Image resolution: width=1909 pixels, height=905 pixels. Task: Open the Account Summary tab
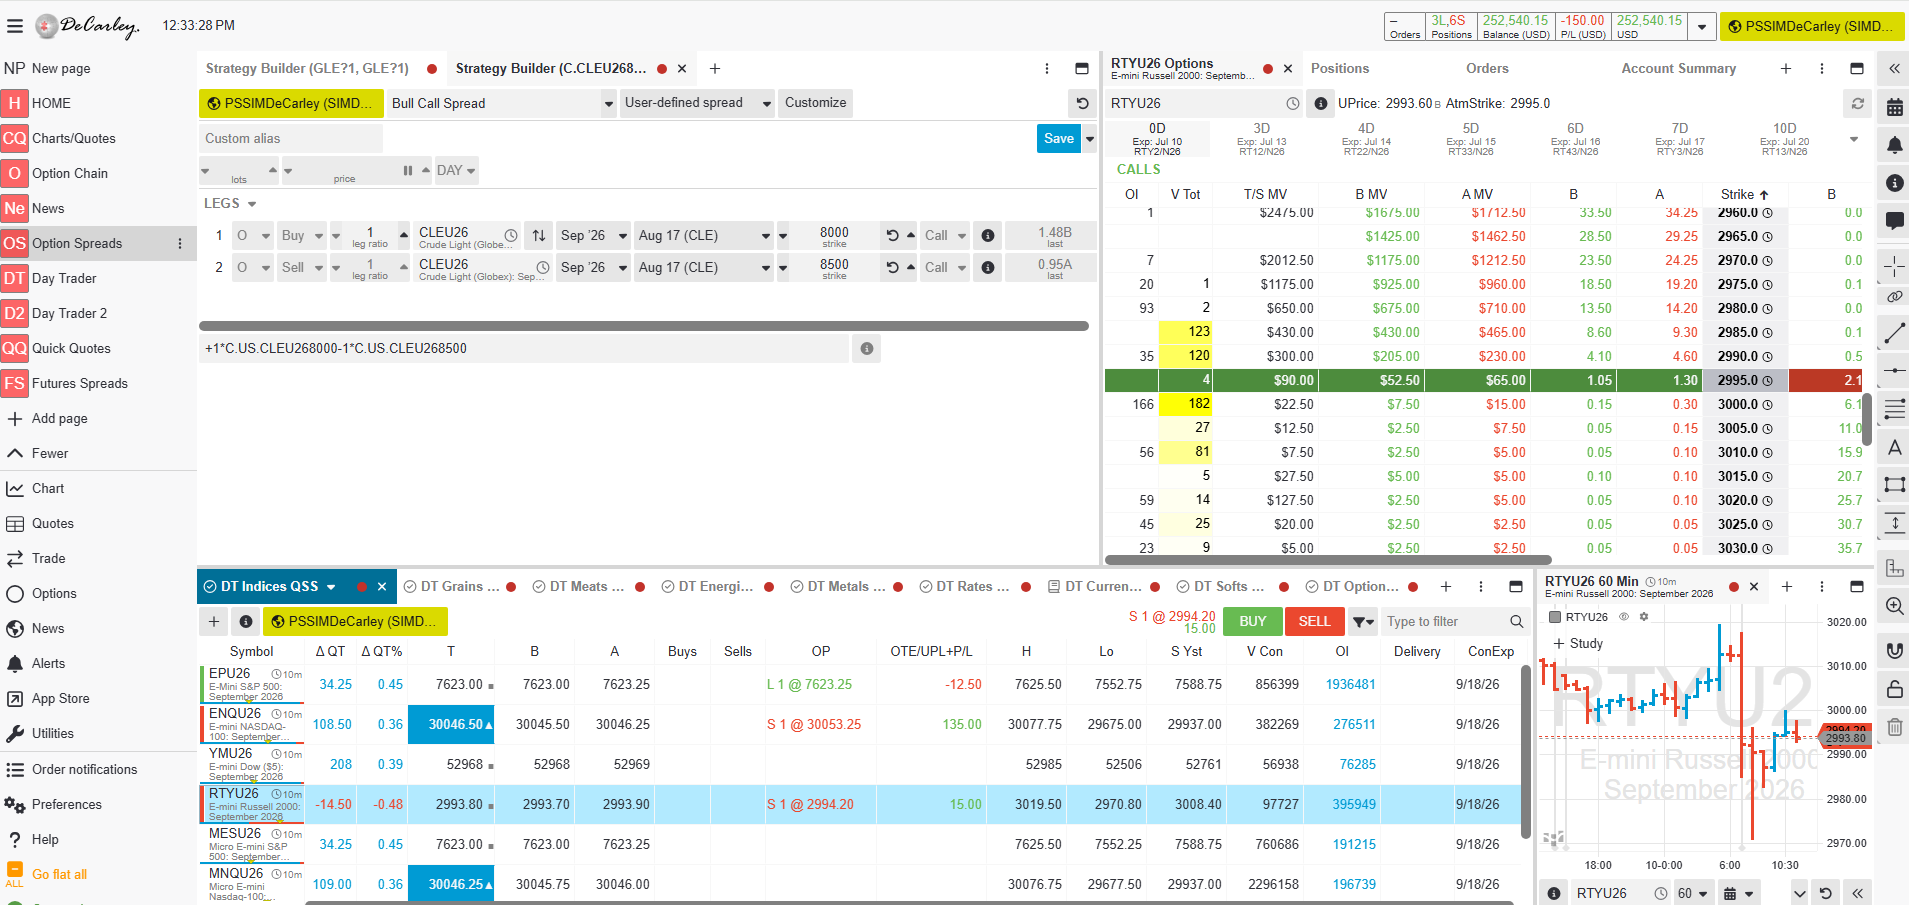click(x=1679, y=69)
